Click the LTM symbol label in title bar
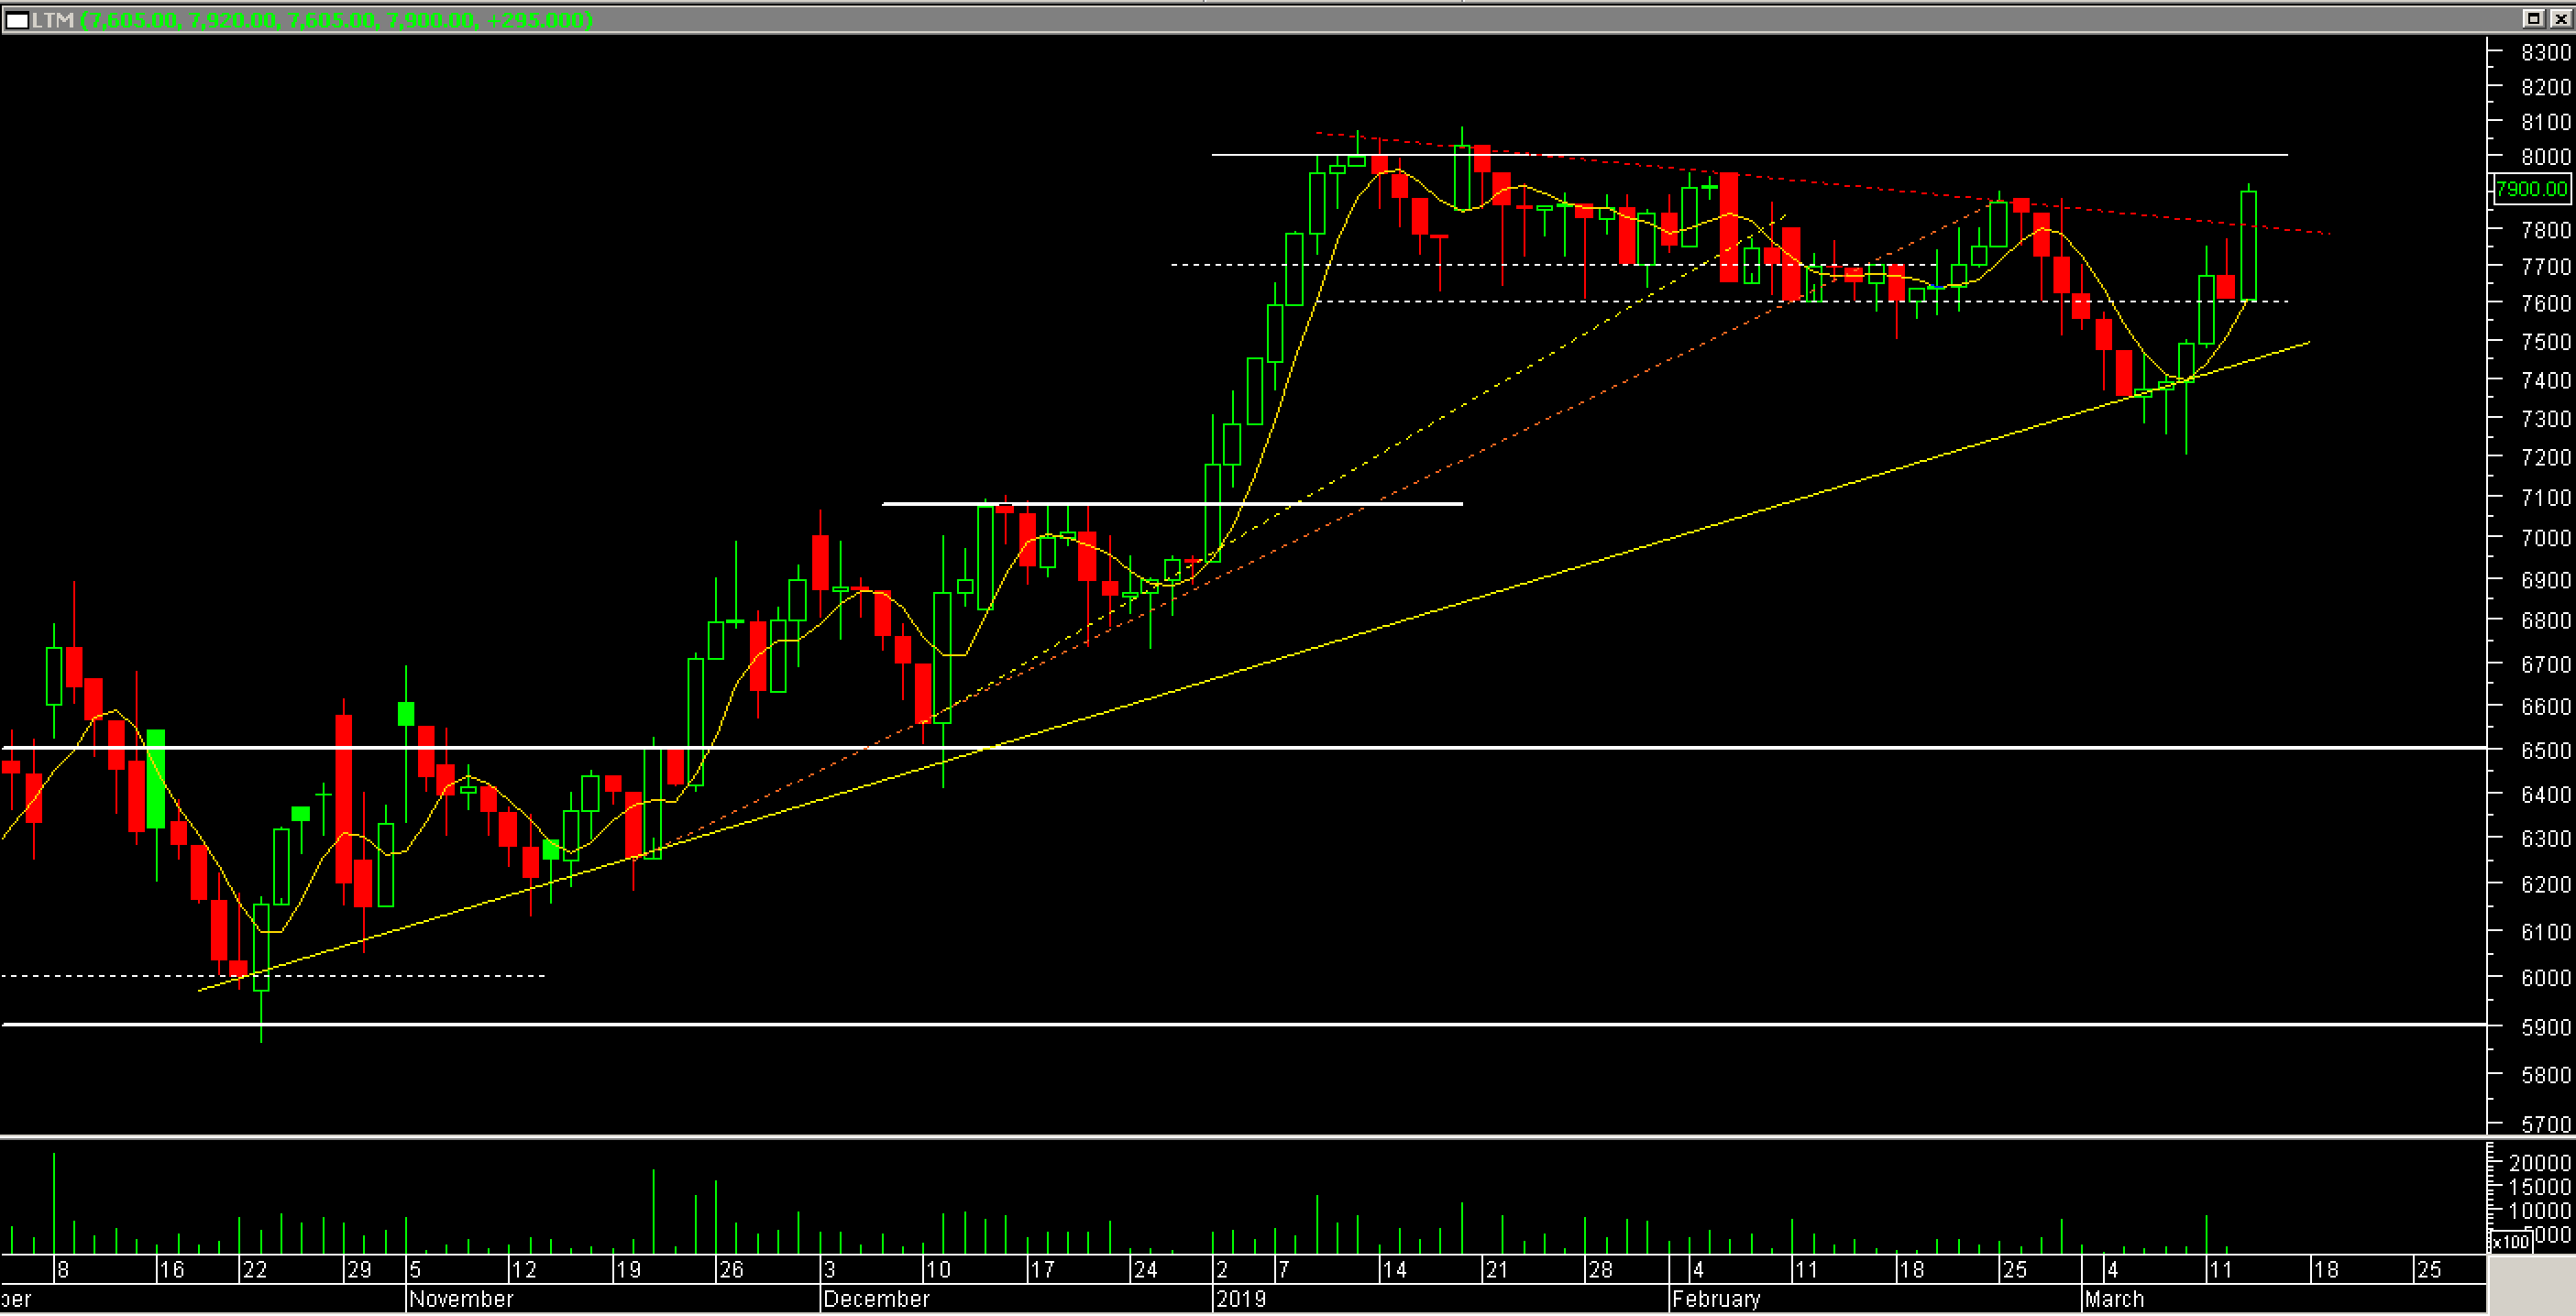Screen dimensions: 2576x1316 (53, 20)
